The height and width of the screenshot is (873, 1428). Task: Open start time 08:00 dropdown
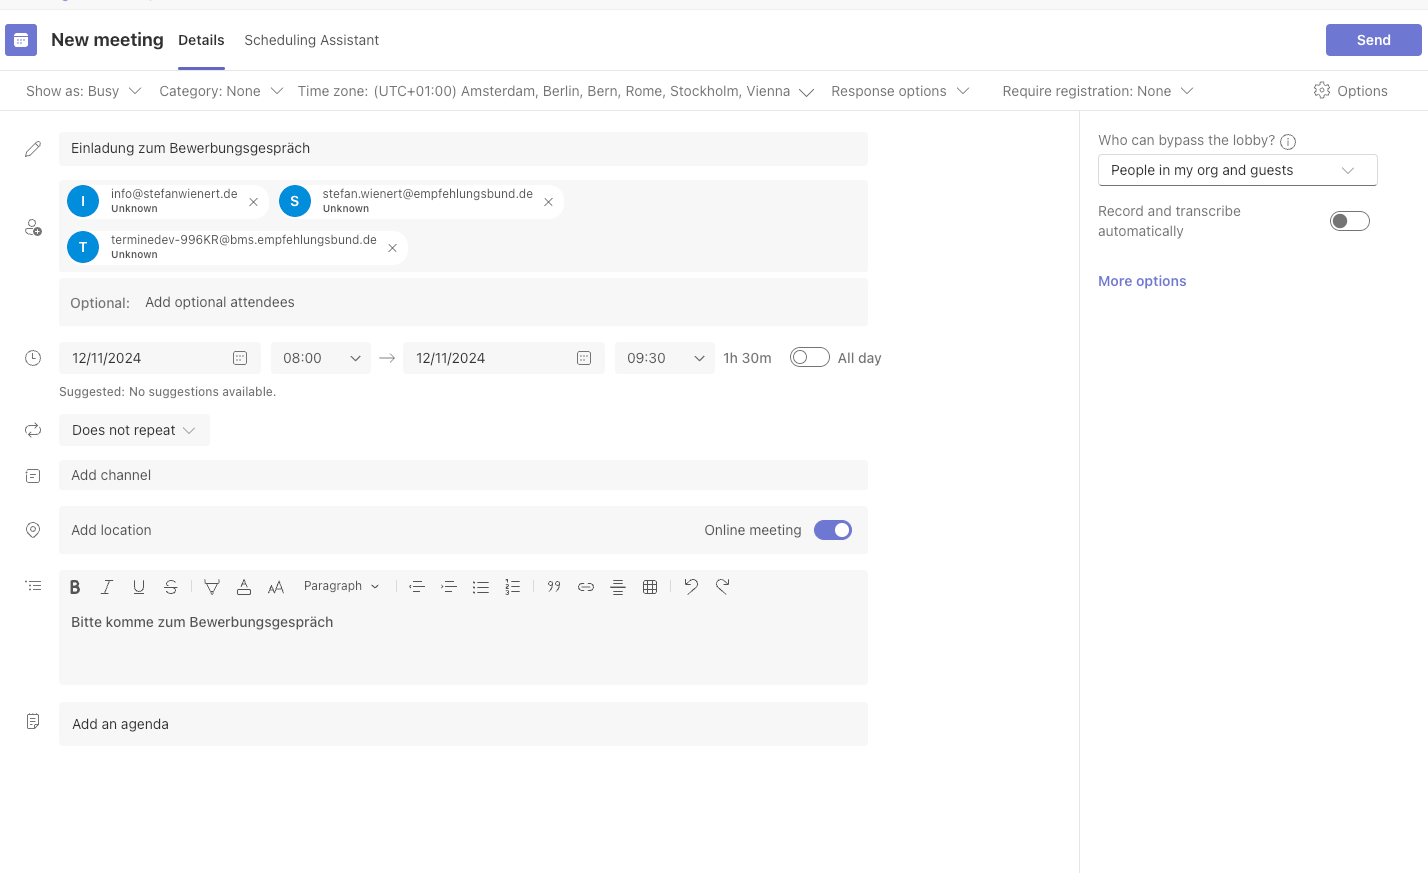tap(321, 358)
